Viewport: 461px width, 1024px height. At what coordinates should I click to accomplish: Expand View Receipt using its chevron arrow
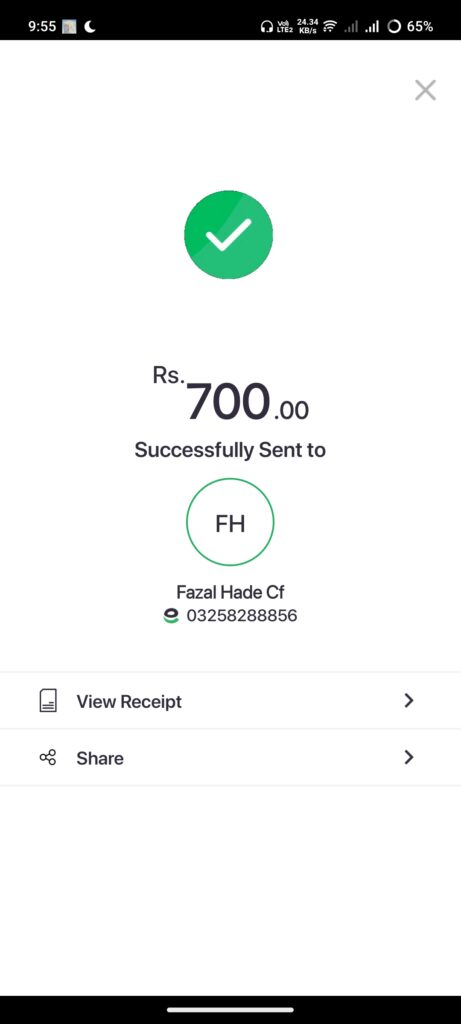[409, 701]
